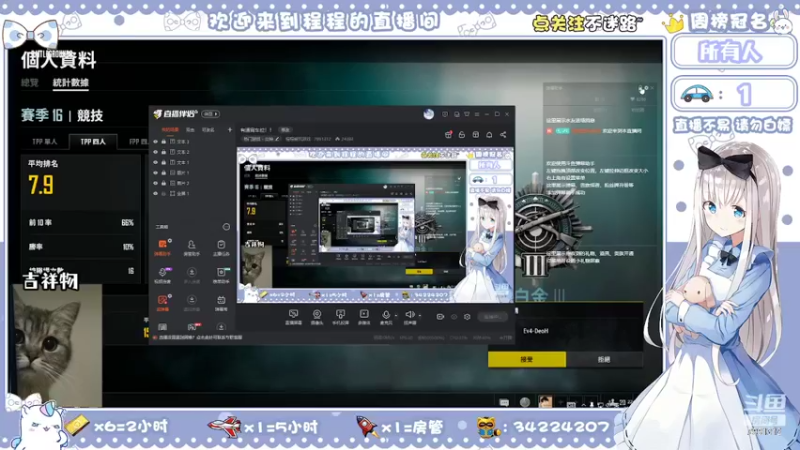Open the TV-shaped tool in third toolbox row
This screenshot has height=450, width=800.
coord(221,302)
